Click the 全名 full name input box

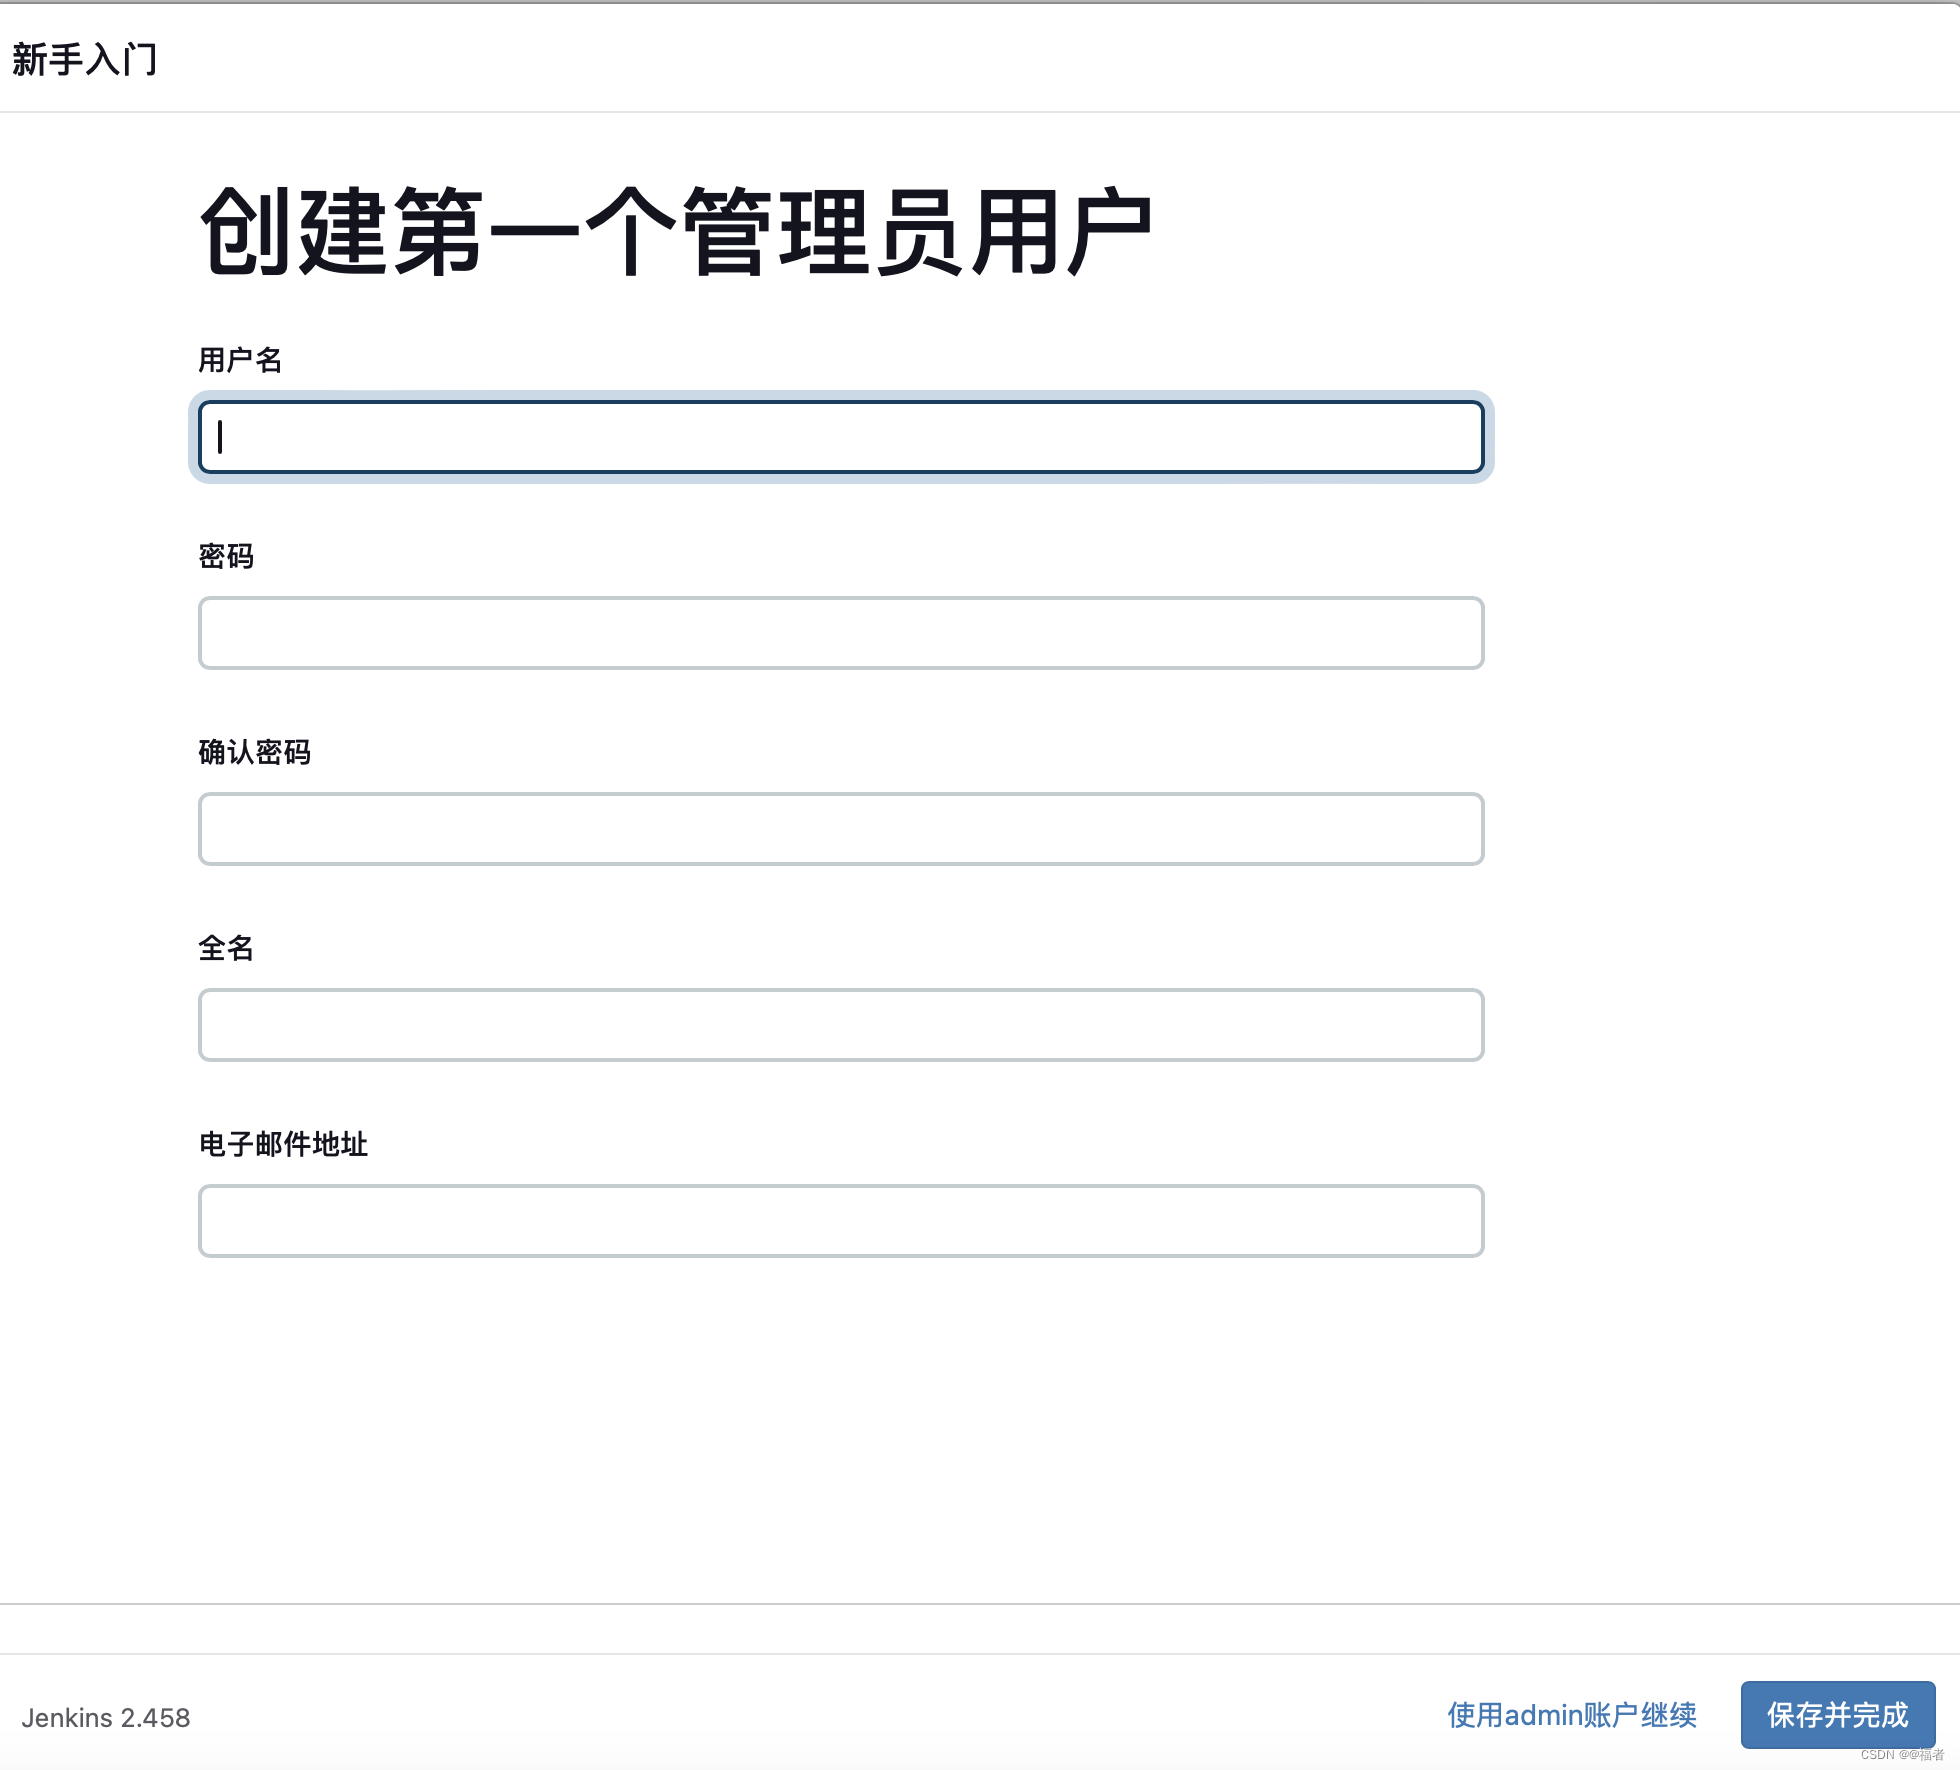tap(841, 1025)
